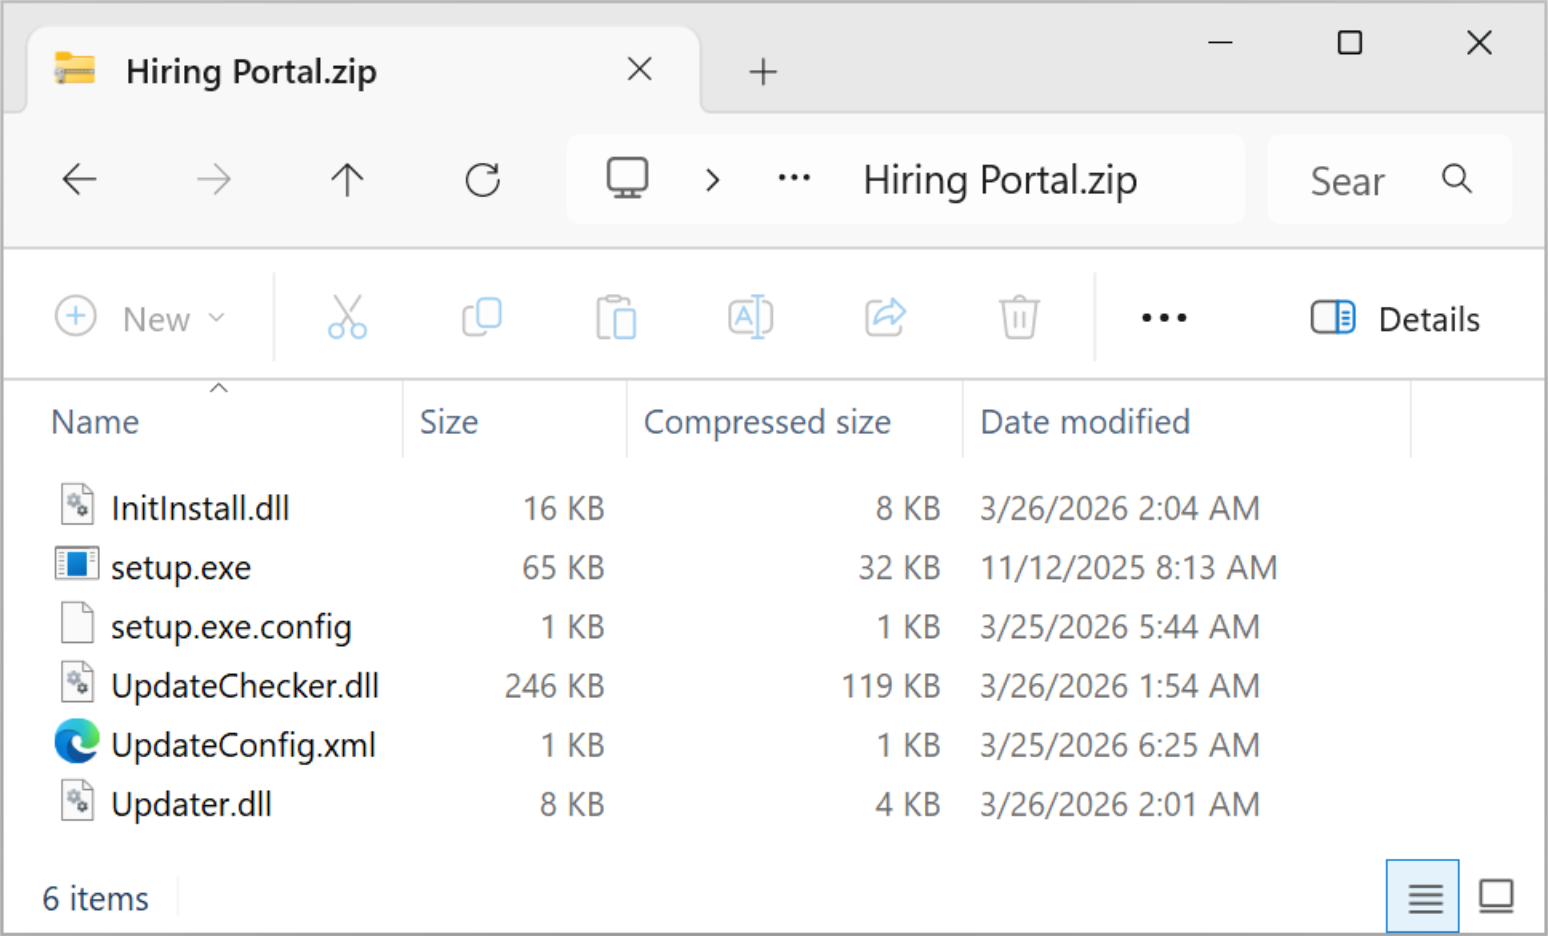Click 246 KB size of UpdateChecker.dll

tap(554, 686)
